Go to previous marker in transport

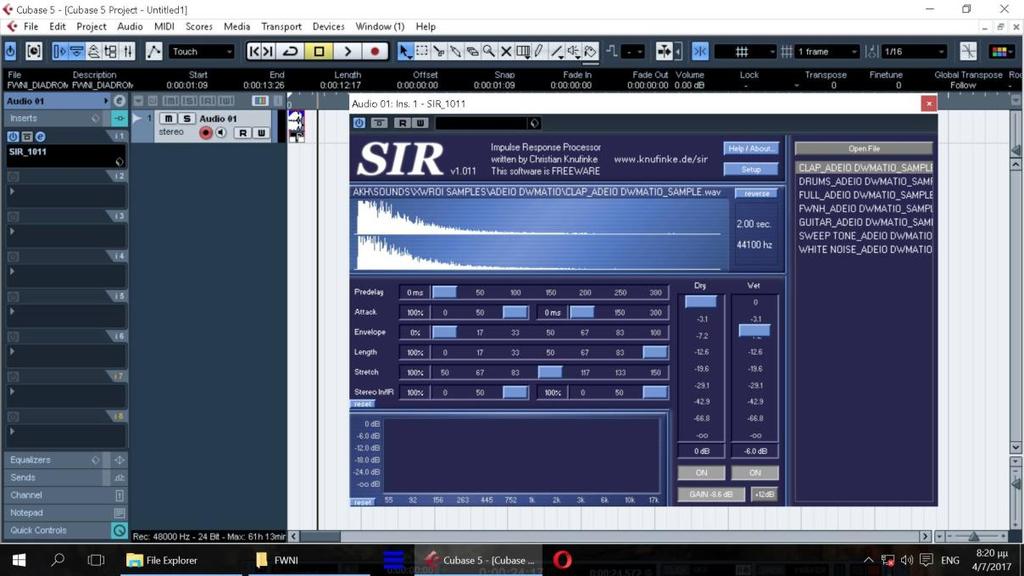pos(254,52)
